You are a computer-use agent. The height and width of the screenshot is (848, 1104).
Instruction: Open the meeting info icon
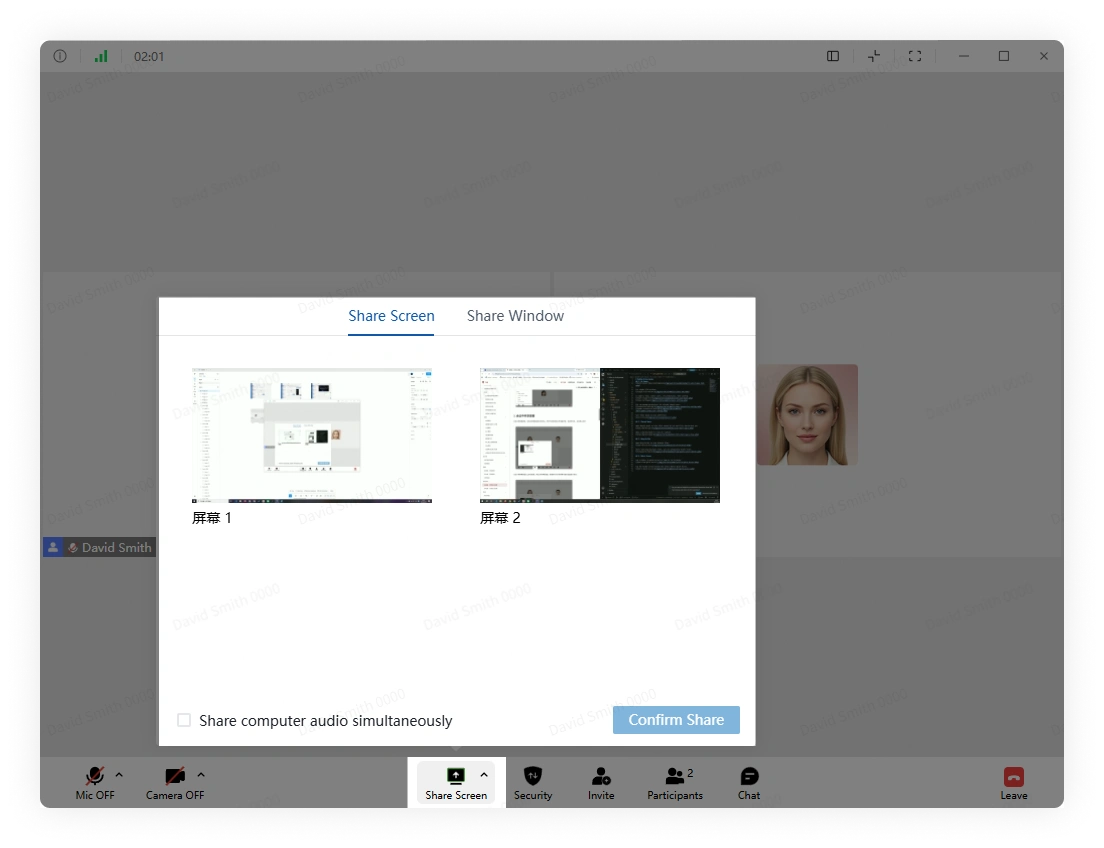60,56
